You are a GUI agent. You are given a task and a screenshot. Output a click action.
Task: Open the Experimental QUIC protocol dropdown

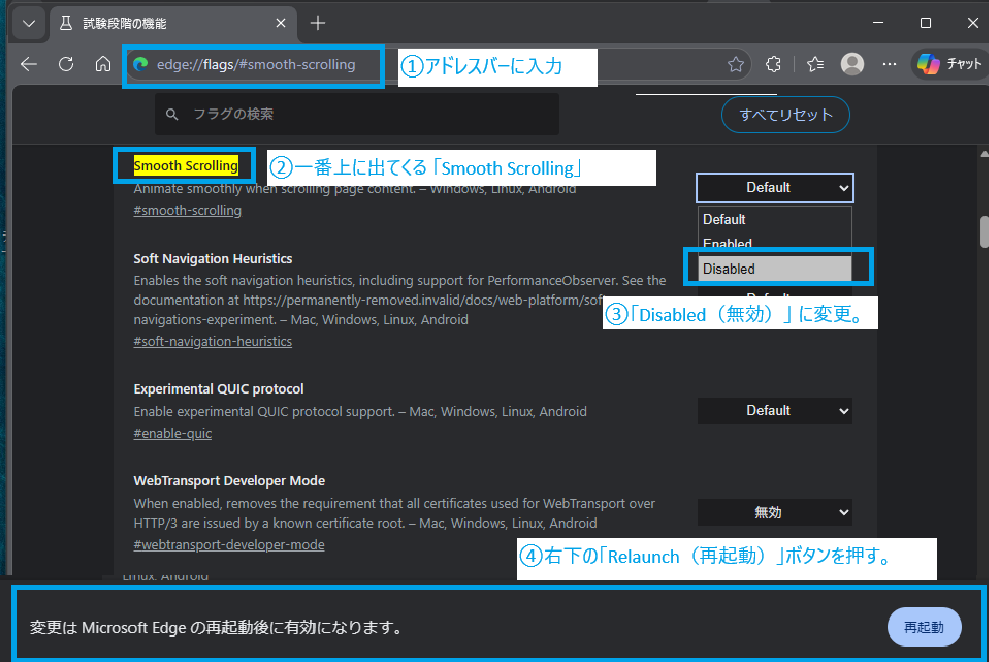pyautogui.click(x=774, y=410)
